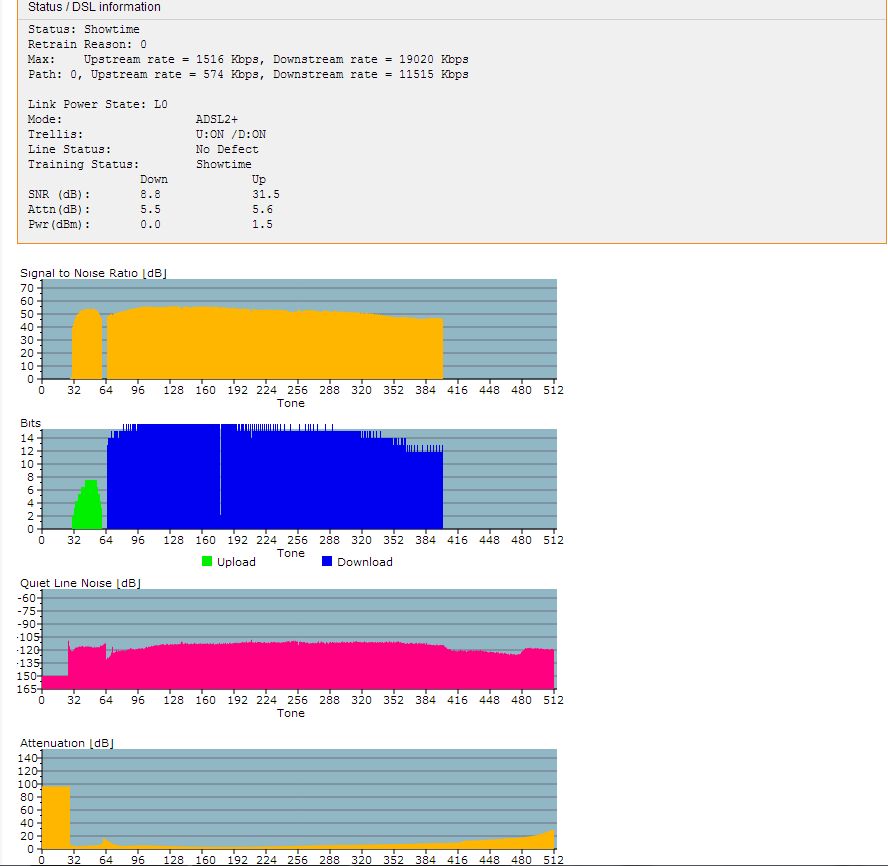Image resolution: width=888 pixels, height=866 pixels.
Task: Click the "Link Power State: L0" line
Action: click(97, 104)
